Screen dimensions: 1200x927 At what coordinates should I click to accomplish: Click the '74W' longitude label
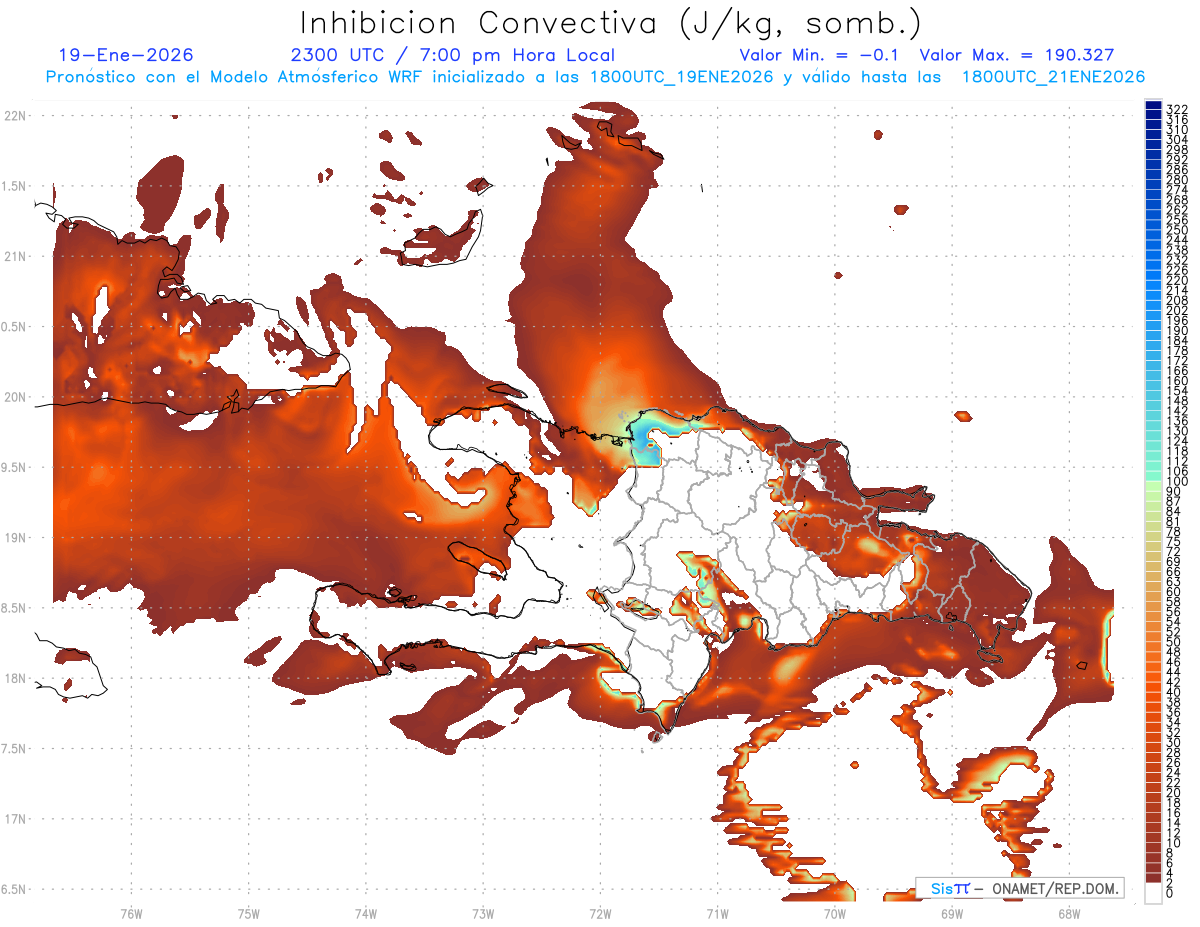365,913
